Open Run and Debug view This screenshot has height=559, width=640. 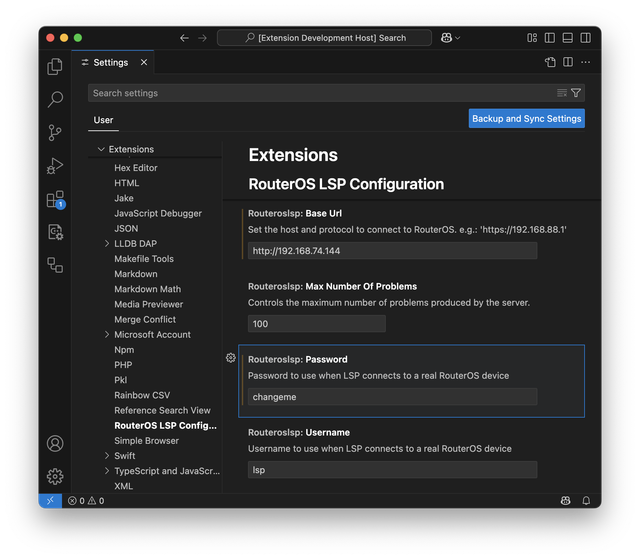tap(55, 166)
